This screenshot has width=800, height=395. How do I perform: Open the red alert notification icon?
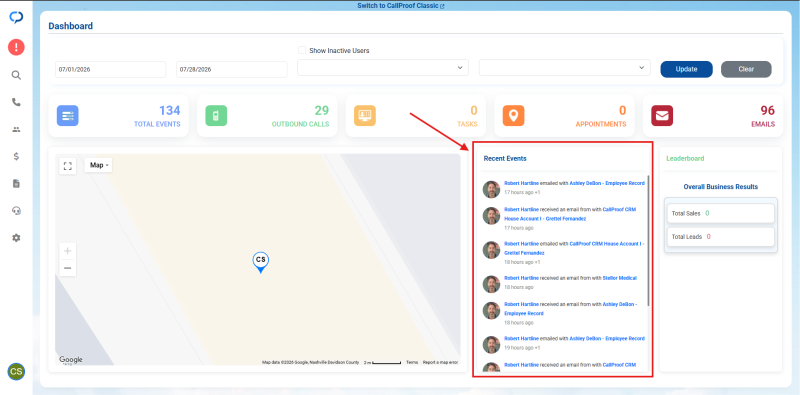tap(16, 47)
